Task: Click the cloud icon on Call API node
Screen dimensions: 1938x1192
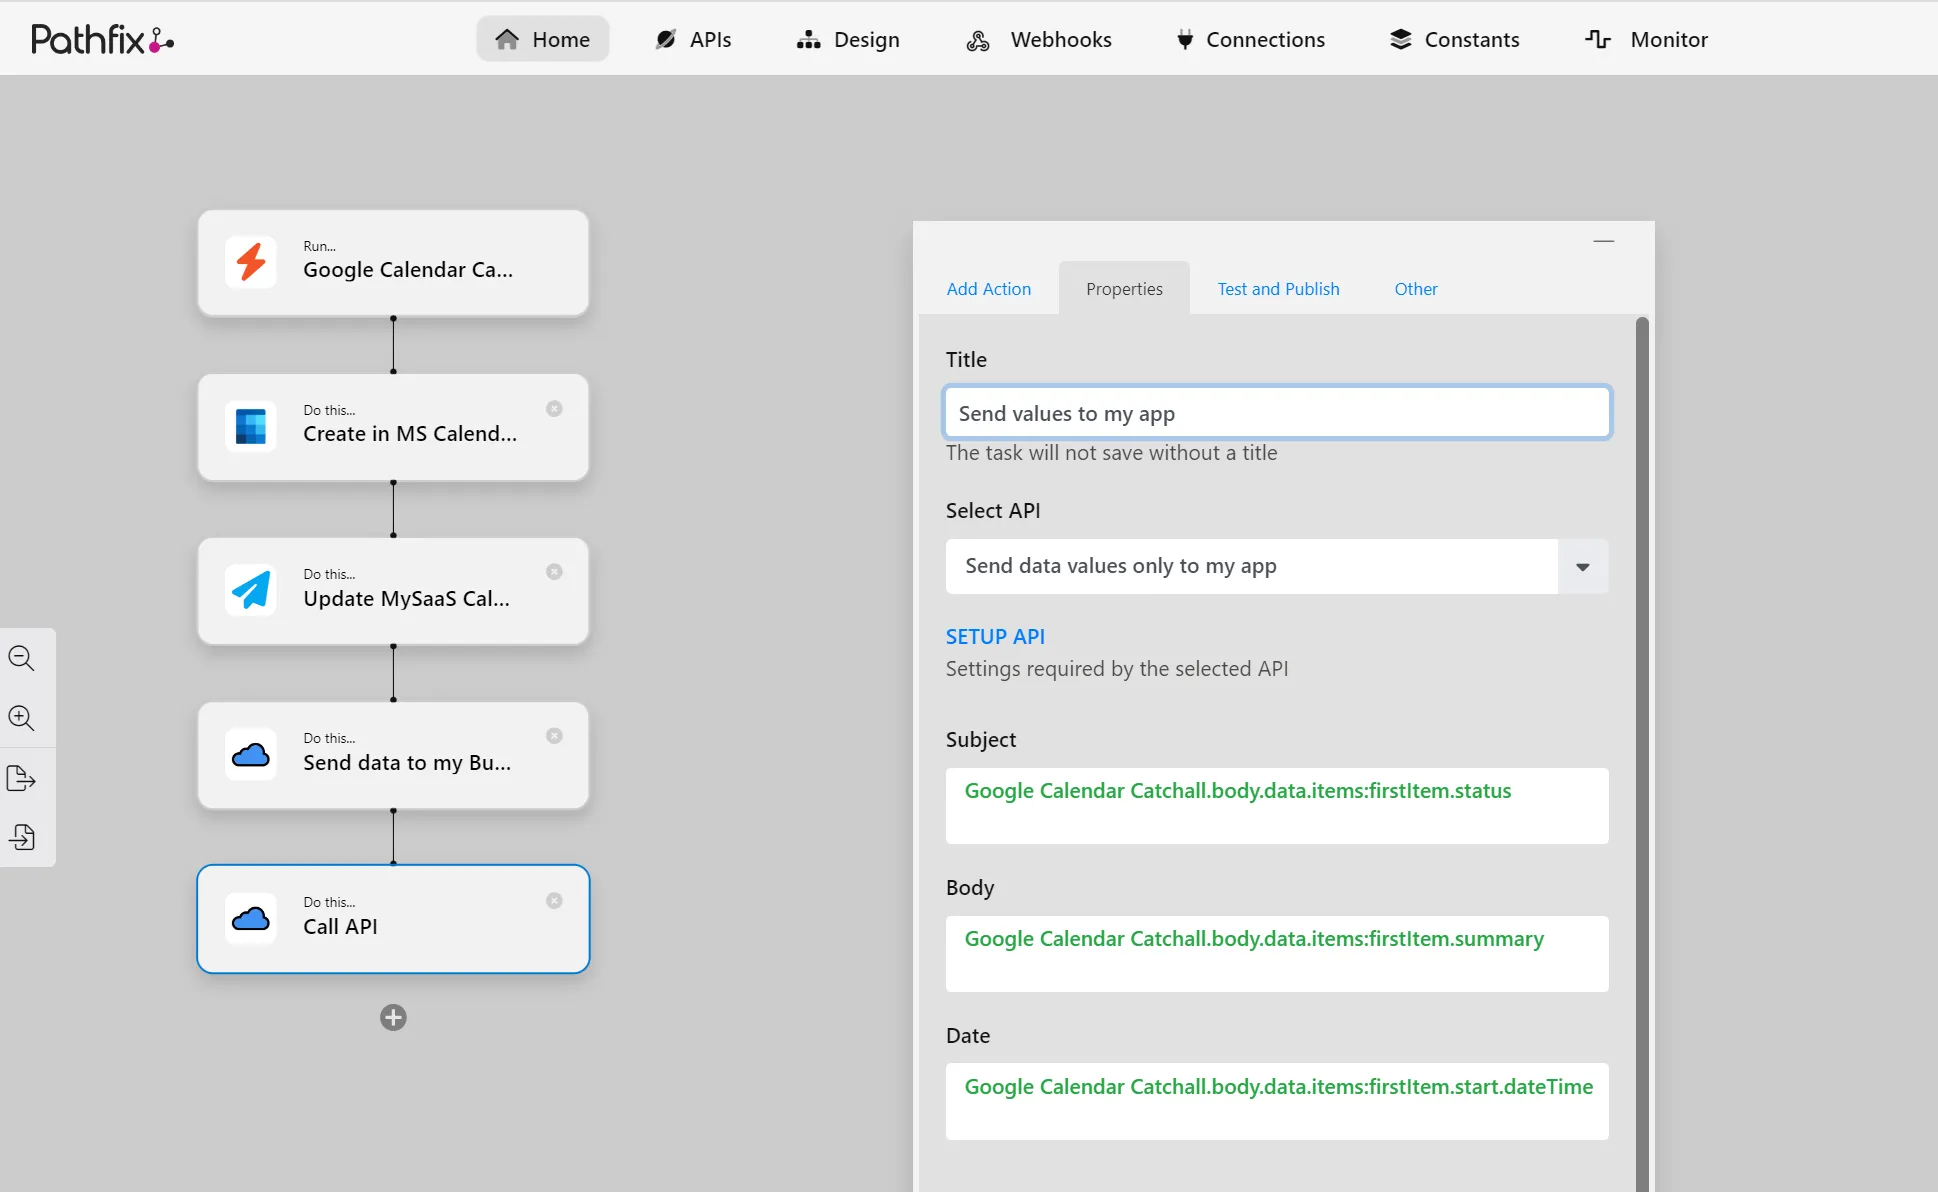Action: [x=251, y=918]
